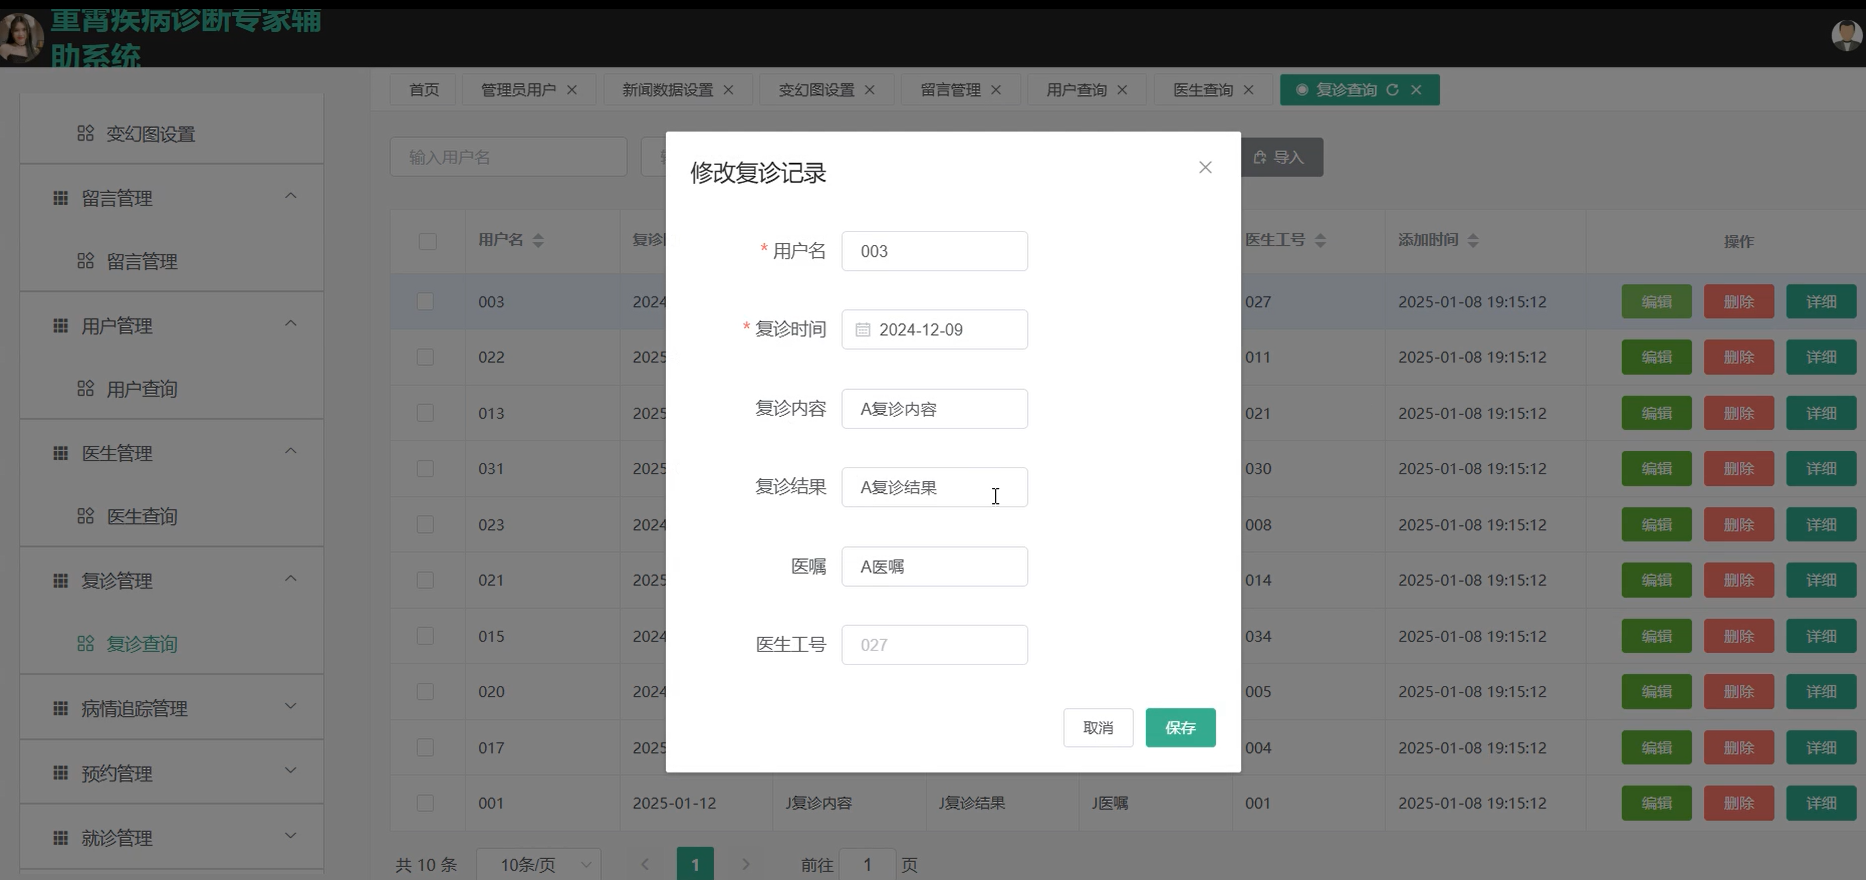This screenshot has width=1866, height=880.
Task: Close the 管理员用户 tab
Action: (x=572, y=90)
